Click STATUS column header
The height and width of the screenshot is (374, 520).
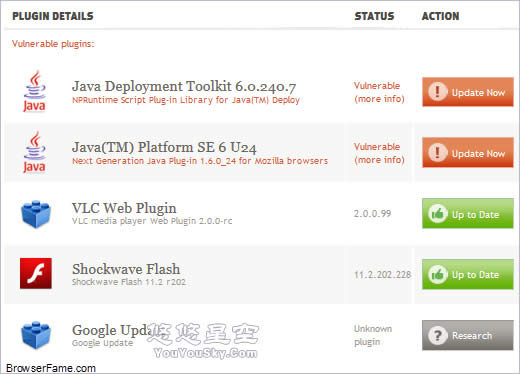[x=374, y=16]
